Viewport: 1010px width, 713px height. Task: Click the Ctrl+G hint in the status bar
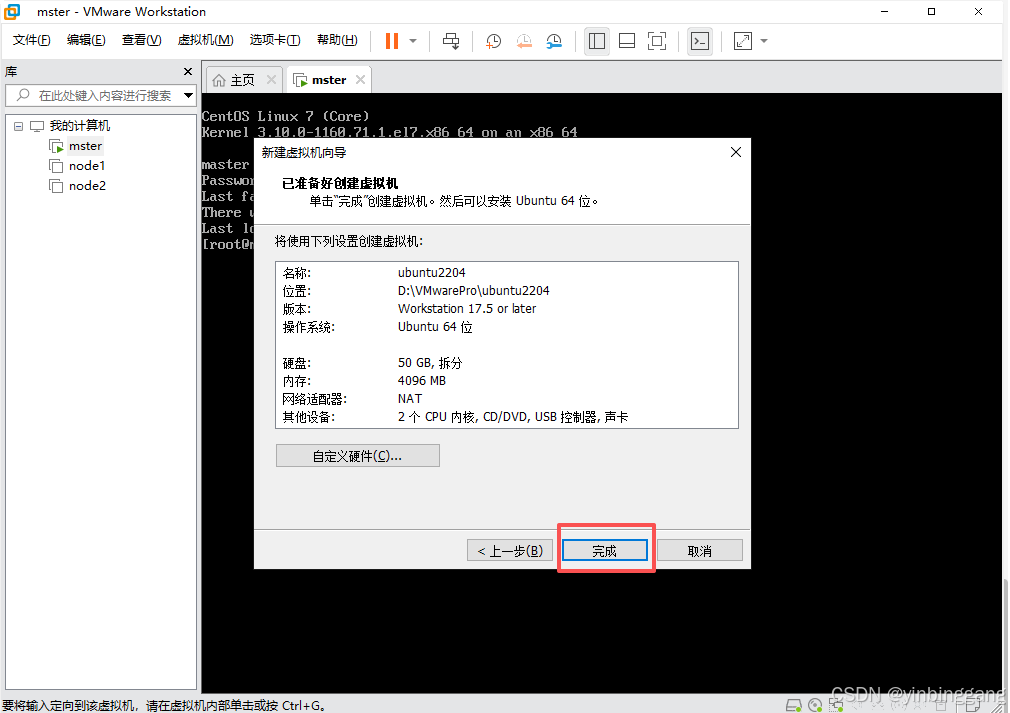[x=301, y=706]
